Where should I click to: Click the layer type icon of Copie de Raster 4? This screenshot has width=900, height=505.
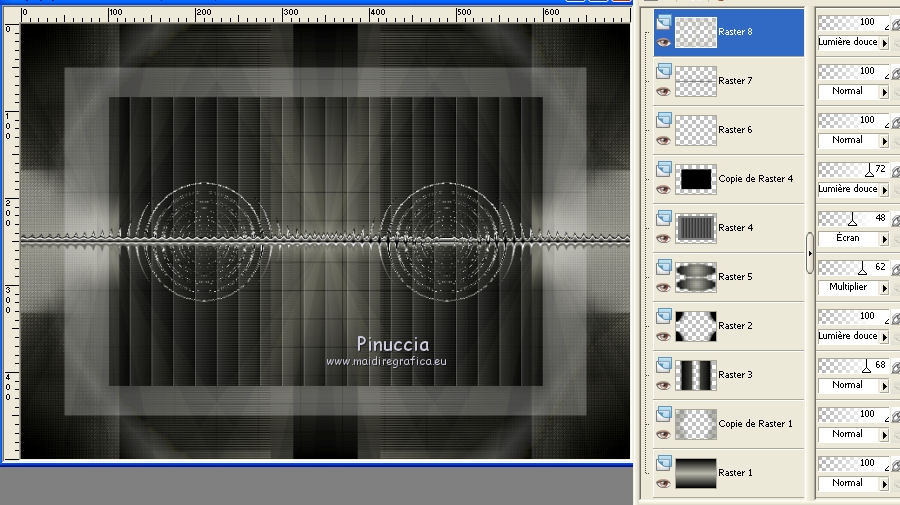click(664, 169)
